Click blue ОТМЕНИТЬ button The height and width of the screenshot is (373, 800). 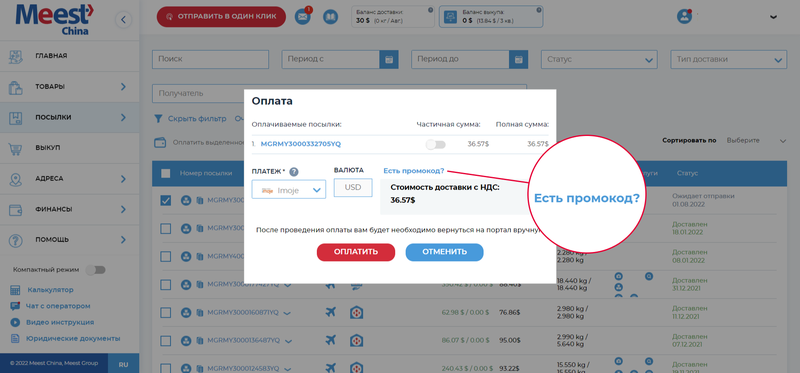click(x=444, y=252)
